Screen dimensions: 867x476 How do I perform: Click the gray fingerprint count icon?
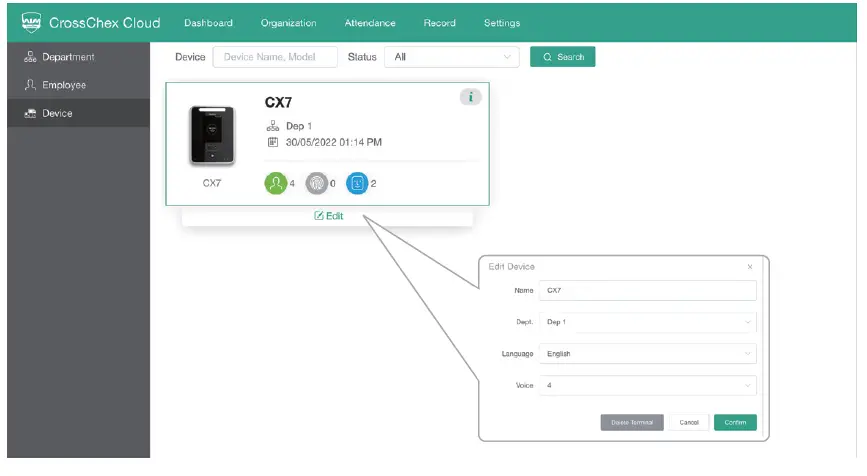[317, 184]
